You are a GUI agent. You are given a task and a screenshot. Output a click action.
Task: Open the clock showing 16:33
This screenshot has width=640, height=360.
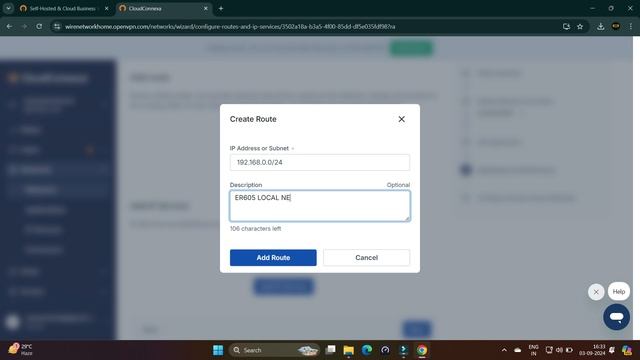tap(592, 350)
